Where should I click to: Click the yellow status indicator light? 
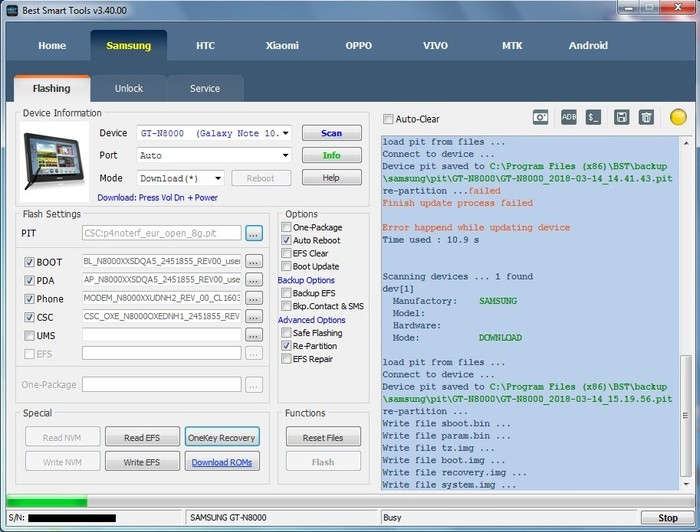pos(678,117)
